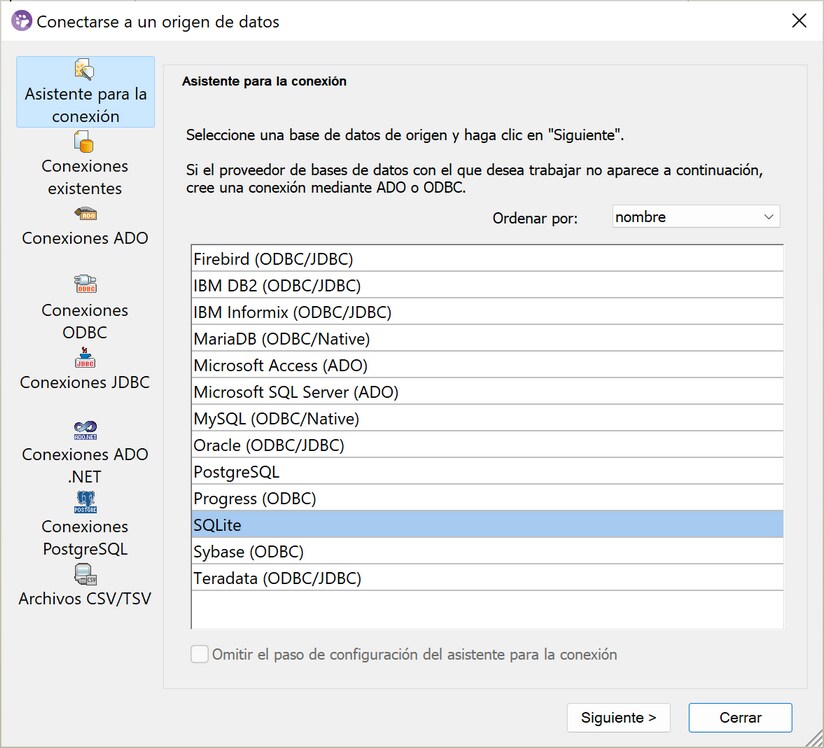824x748 pixels.
Task: Open the Conexiones ODBC icon
Action: pyautogui.click(x=85, y=285)
